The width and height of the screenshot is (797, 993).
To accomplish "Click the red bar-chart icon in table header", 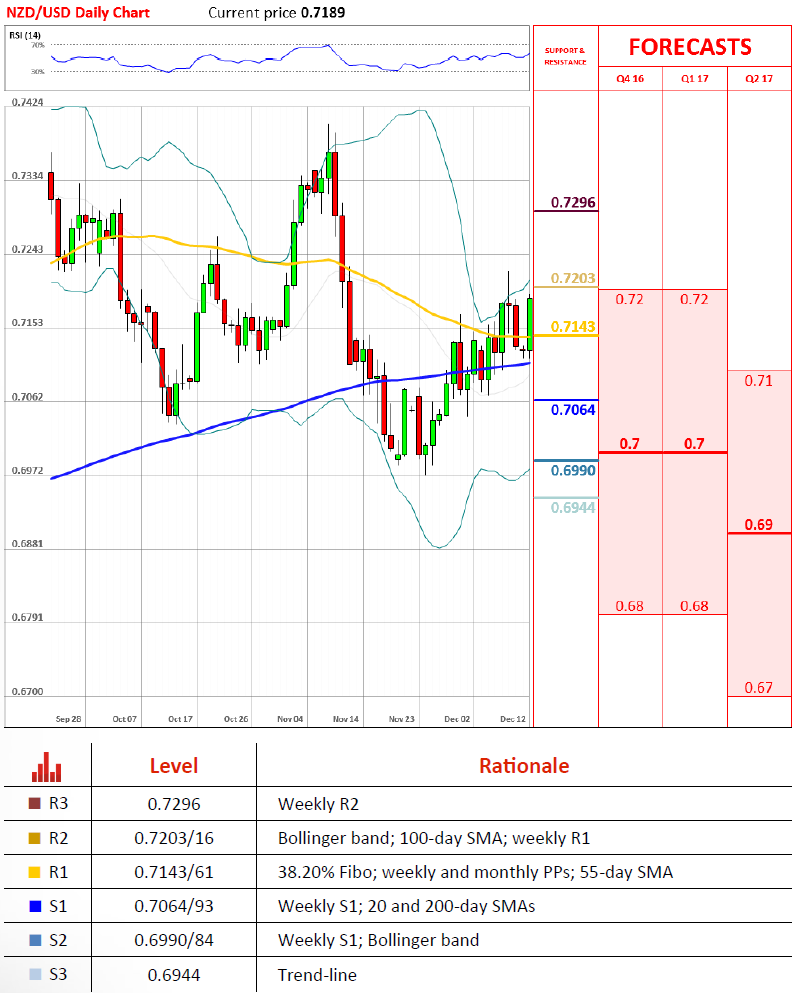I will [x=47, y=767].
